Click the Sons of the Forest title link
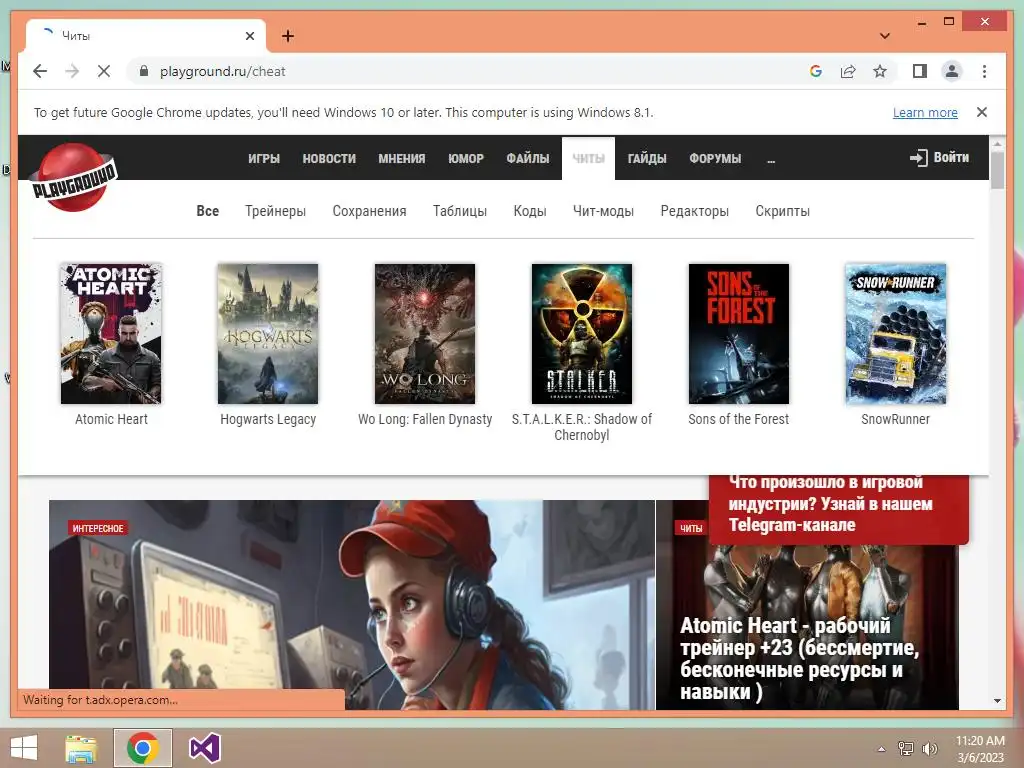This screenshot has width=1024, height=768. point(739,419)
